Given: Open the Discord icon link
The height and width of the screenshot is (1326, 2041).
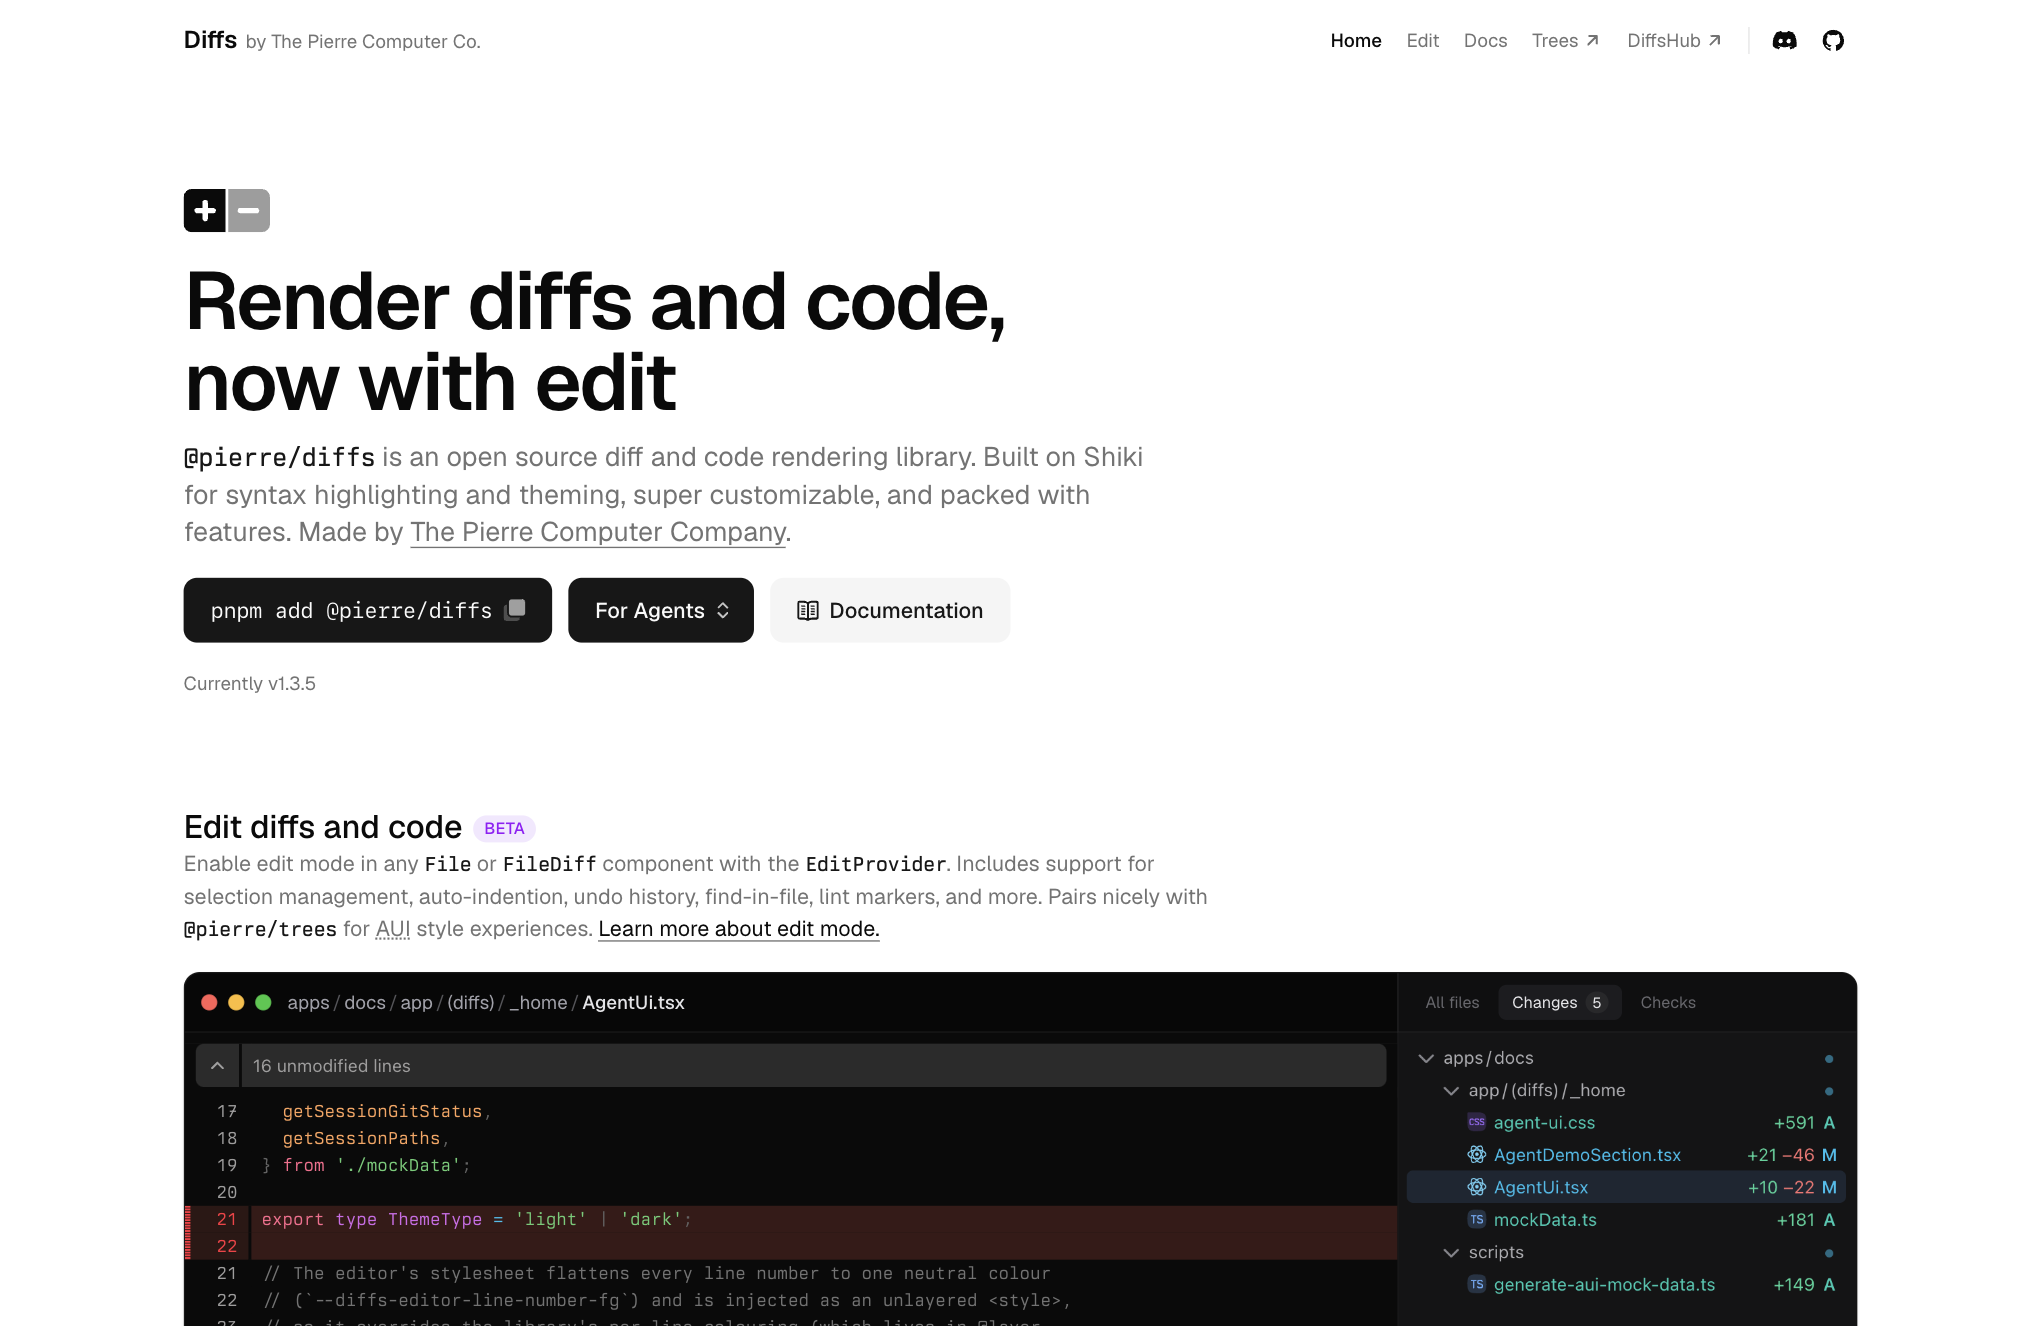Looking at the screenshot, I should click(1784, 40).
